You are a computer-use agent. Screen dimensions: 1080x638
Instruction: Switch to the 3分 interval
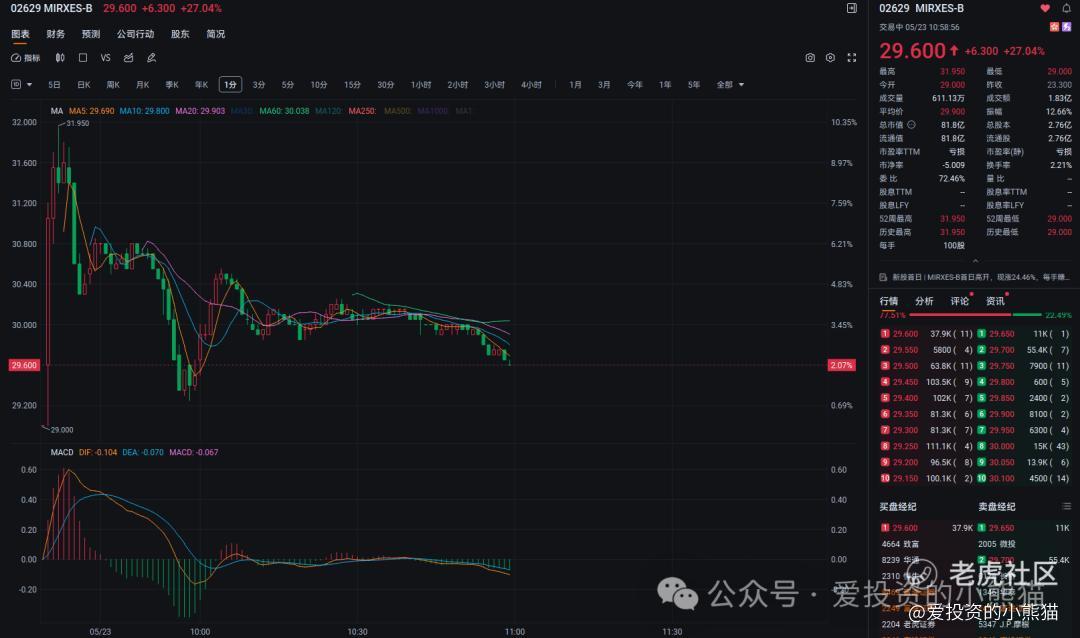(x=259, y=85)
